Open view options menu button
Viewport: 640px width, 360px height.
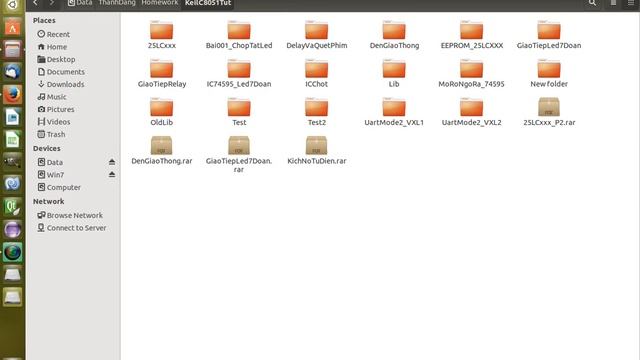(631, 3)
